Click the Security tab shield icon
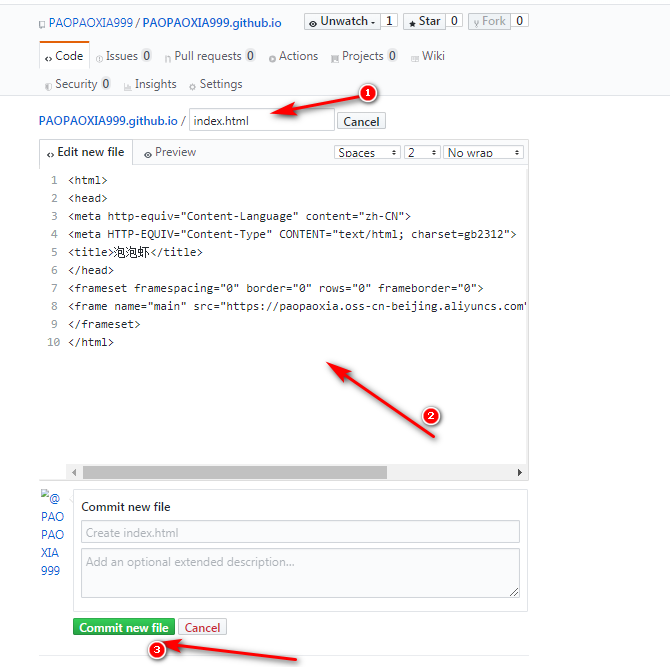670x667 pixels. tap(48, 86)
